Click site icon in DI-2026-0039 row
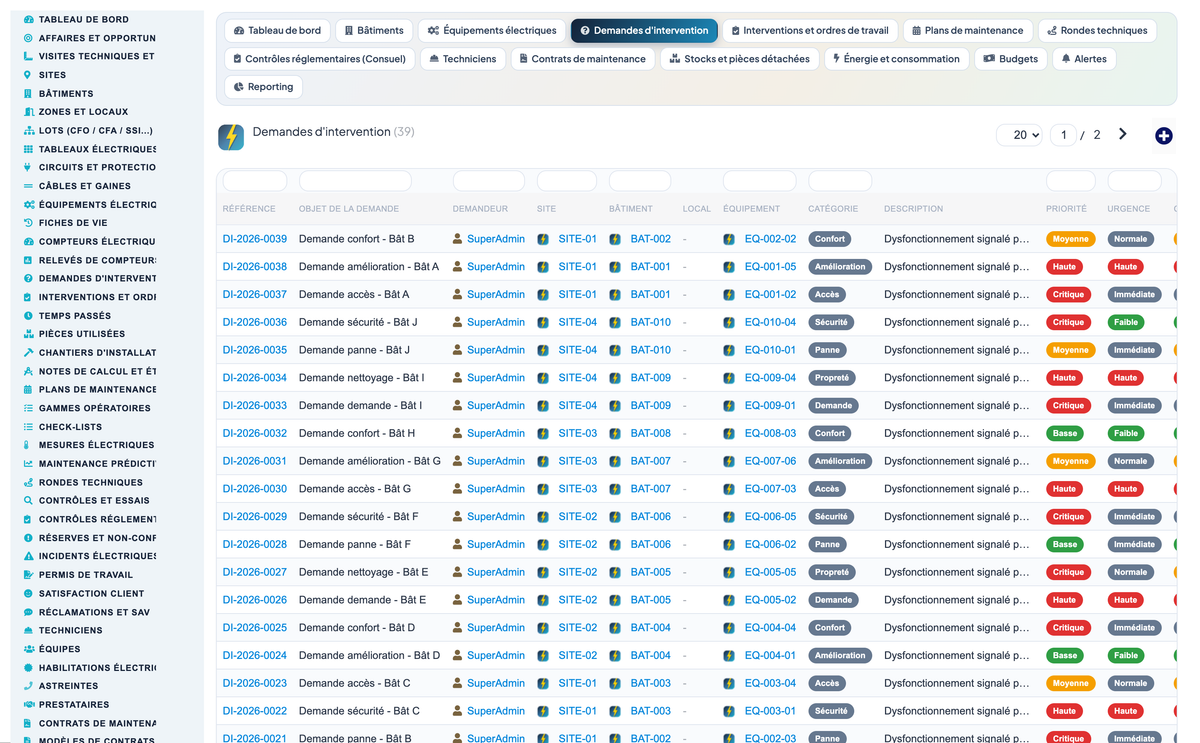 click(543, 239)
